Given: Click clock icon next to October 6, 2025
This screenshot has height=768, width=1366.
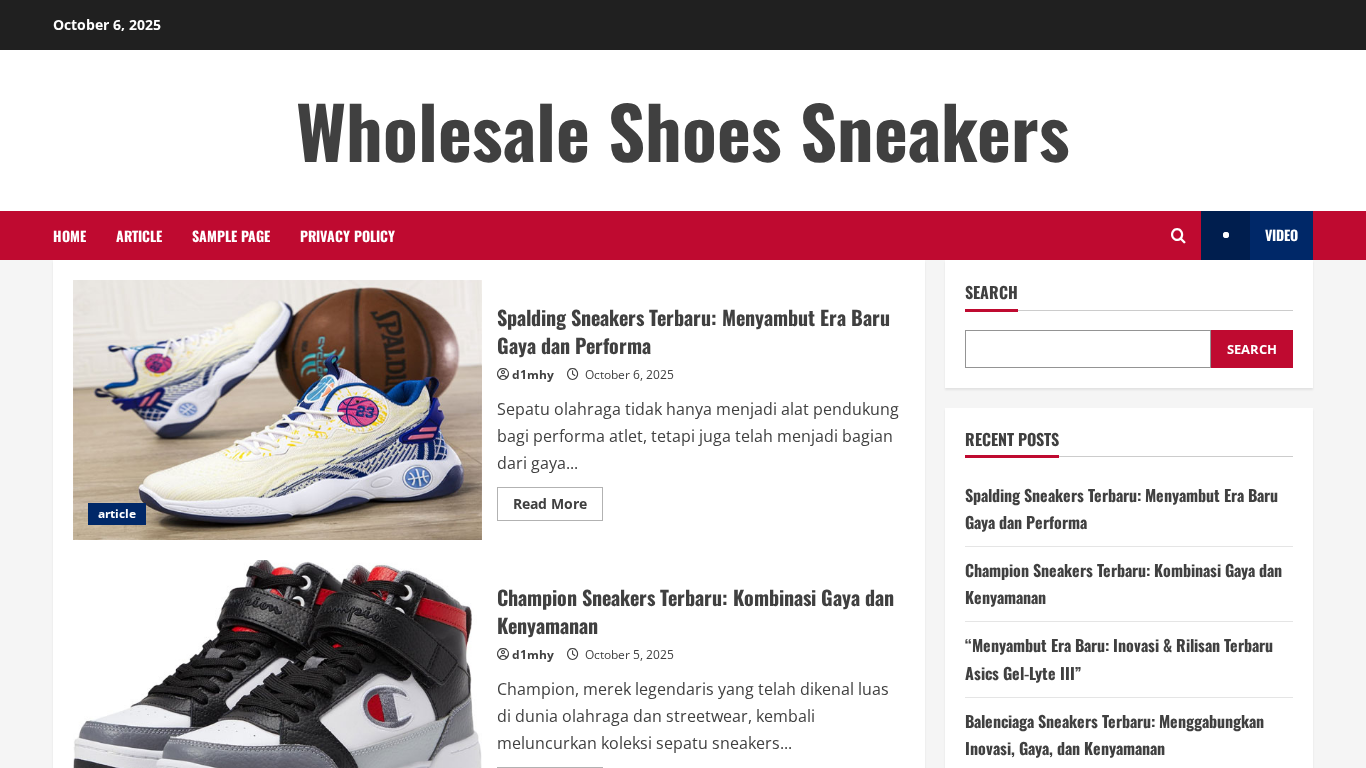Looking at the screenshot, I should pyautogui.click(x=573, y=374).
